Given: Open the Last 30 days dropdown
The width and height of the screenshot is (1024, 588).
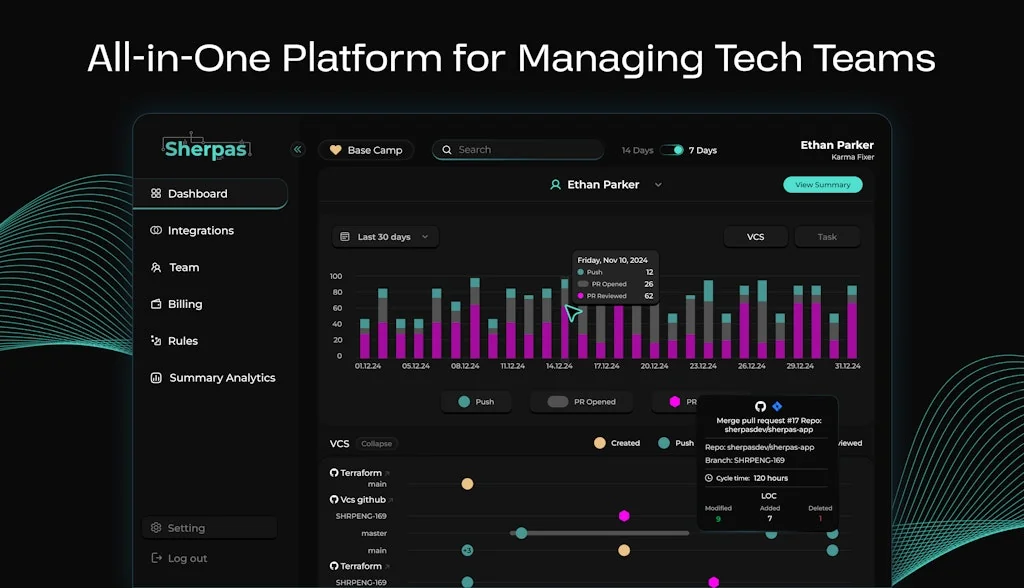Looking at the screenshot, I should tap(385, 237).
